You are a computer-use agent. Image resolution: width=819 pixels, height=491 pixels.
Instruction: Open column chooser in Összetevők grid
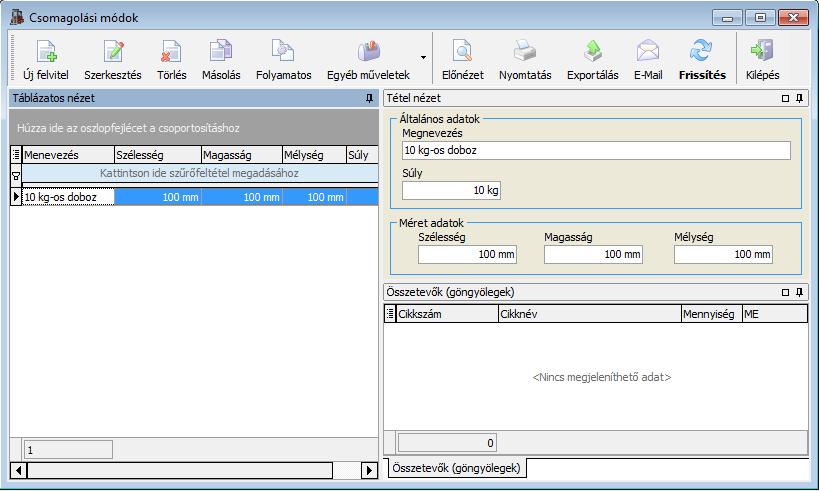click(x=390, y=314)
